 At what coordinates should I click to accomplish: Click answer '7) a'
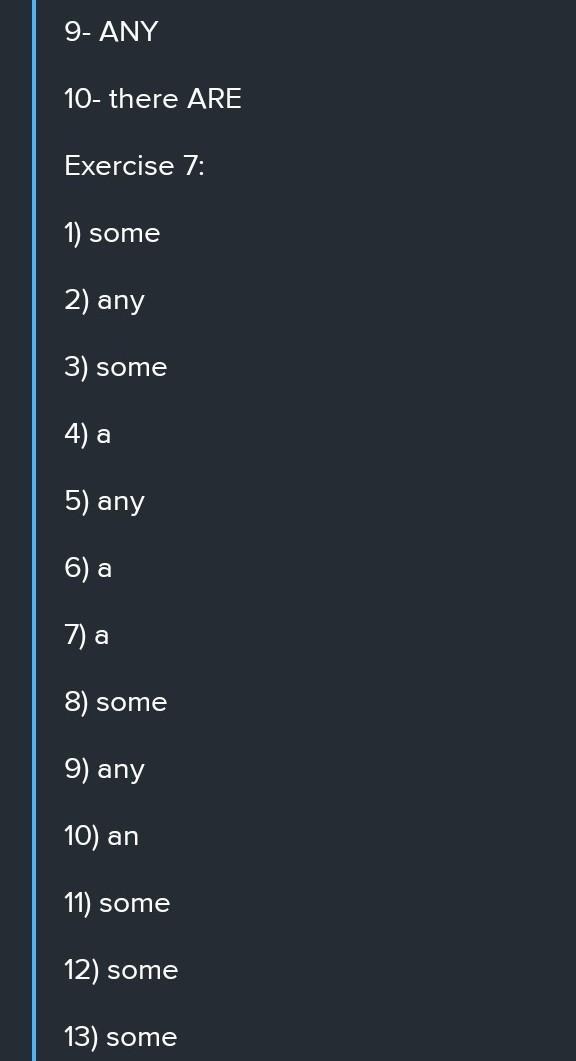coord(87,635)
